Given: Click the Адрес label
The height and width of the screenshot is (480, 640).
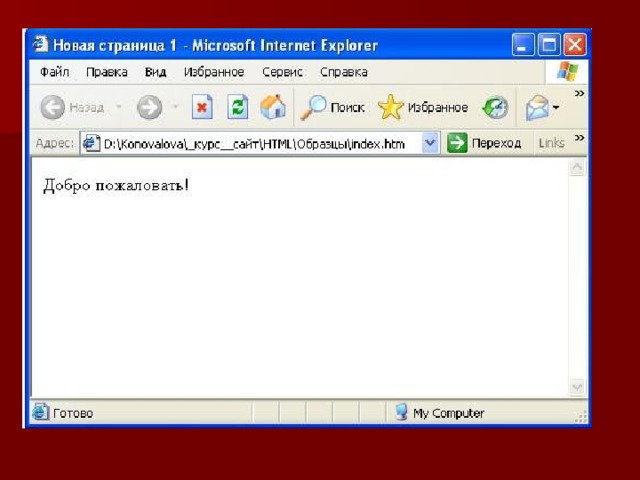Looking at the screenshot, I should click(x=55, y=143).
